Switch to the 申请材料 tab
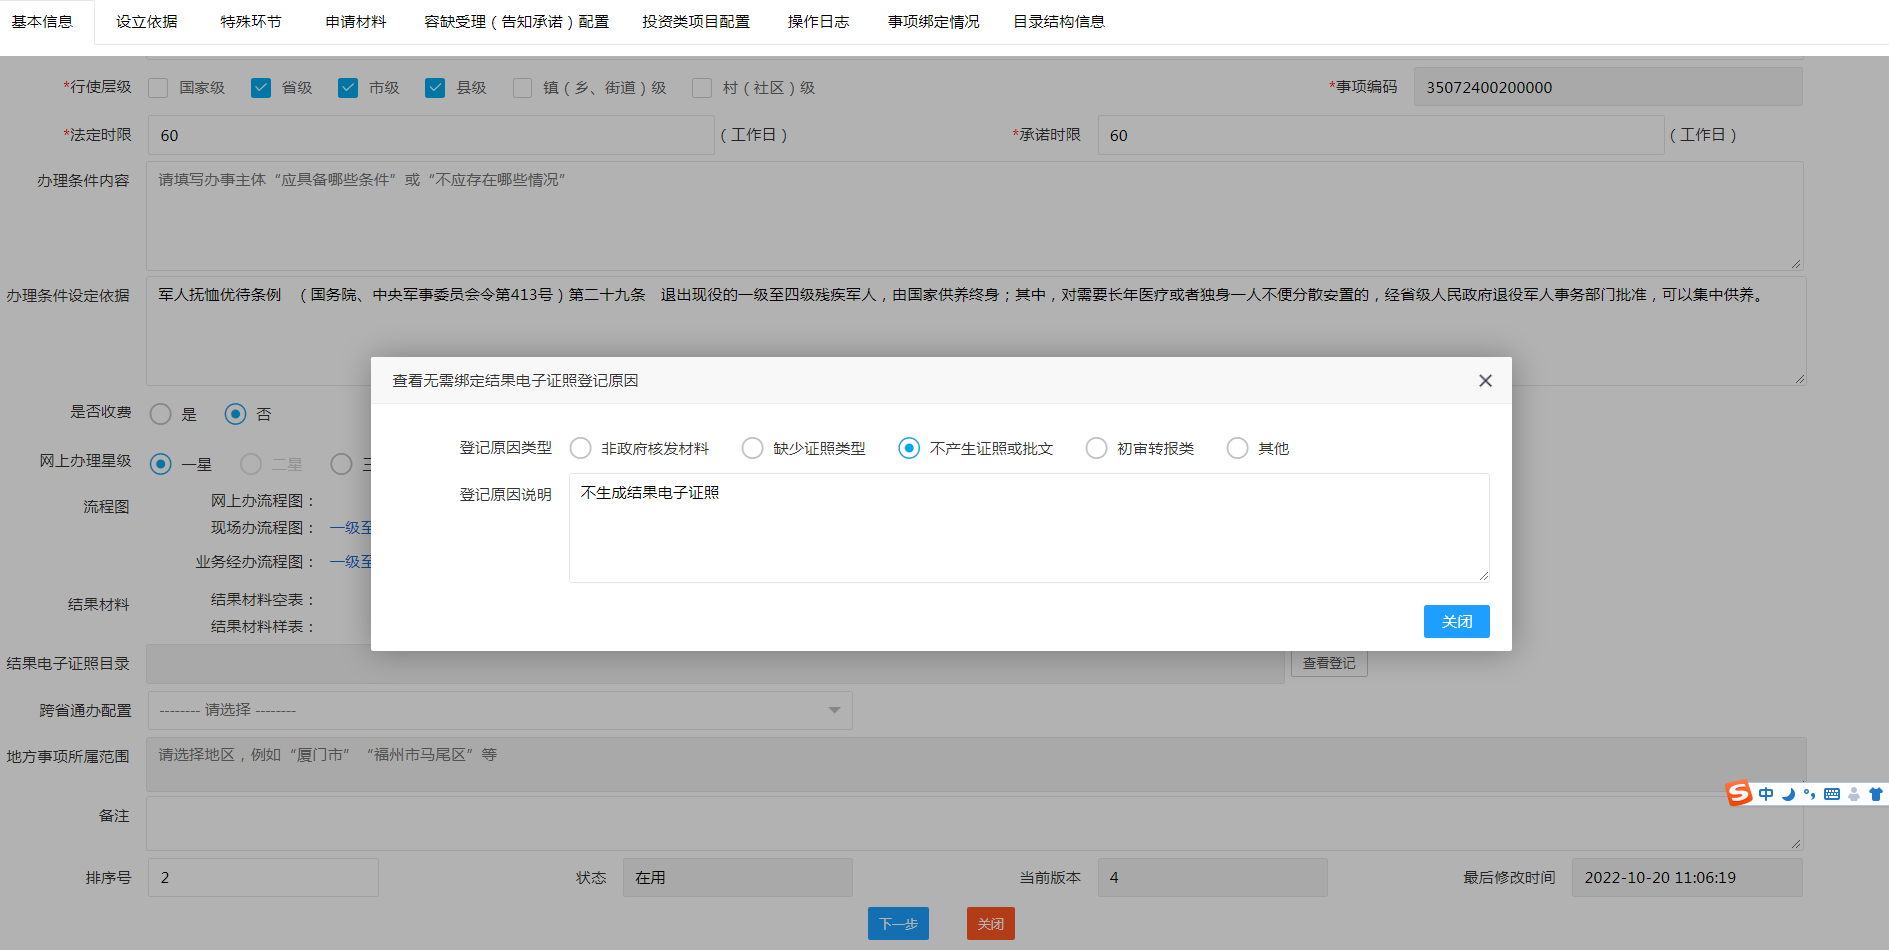Viewport: 1889px width, 950px height. [x=355, y=22]
